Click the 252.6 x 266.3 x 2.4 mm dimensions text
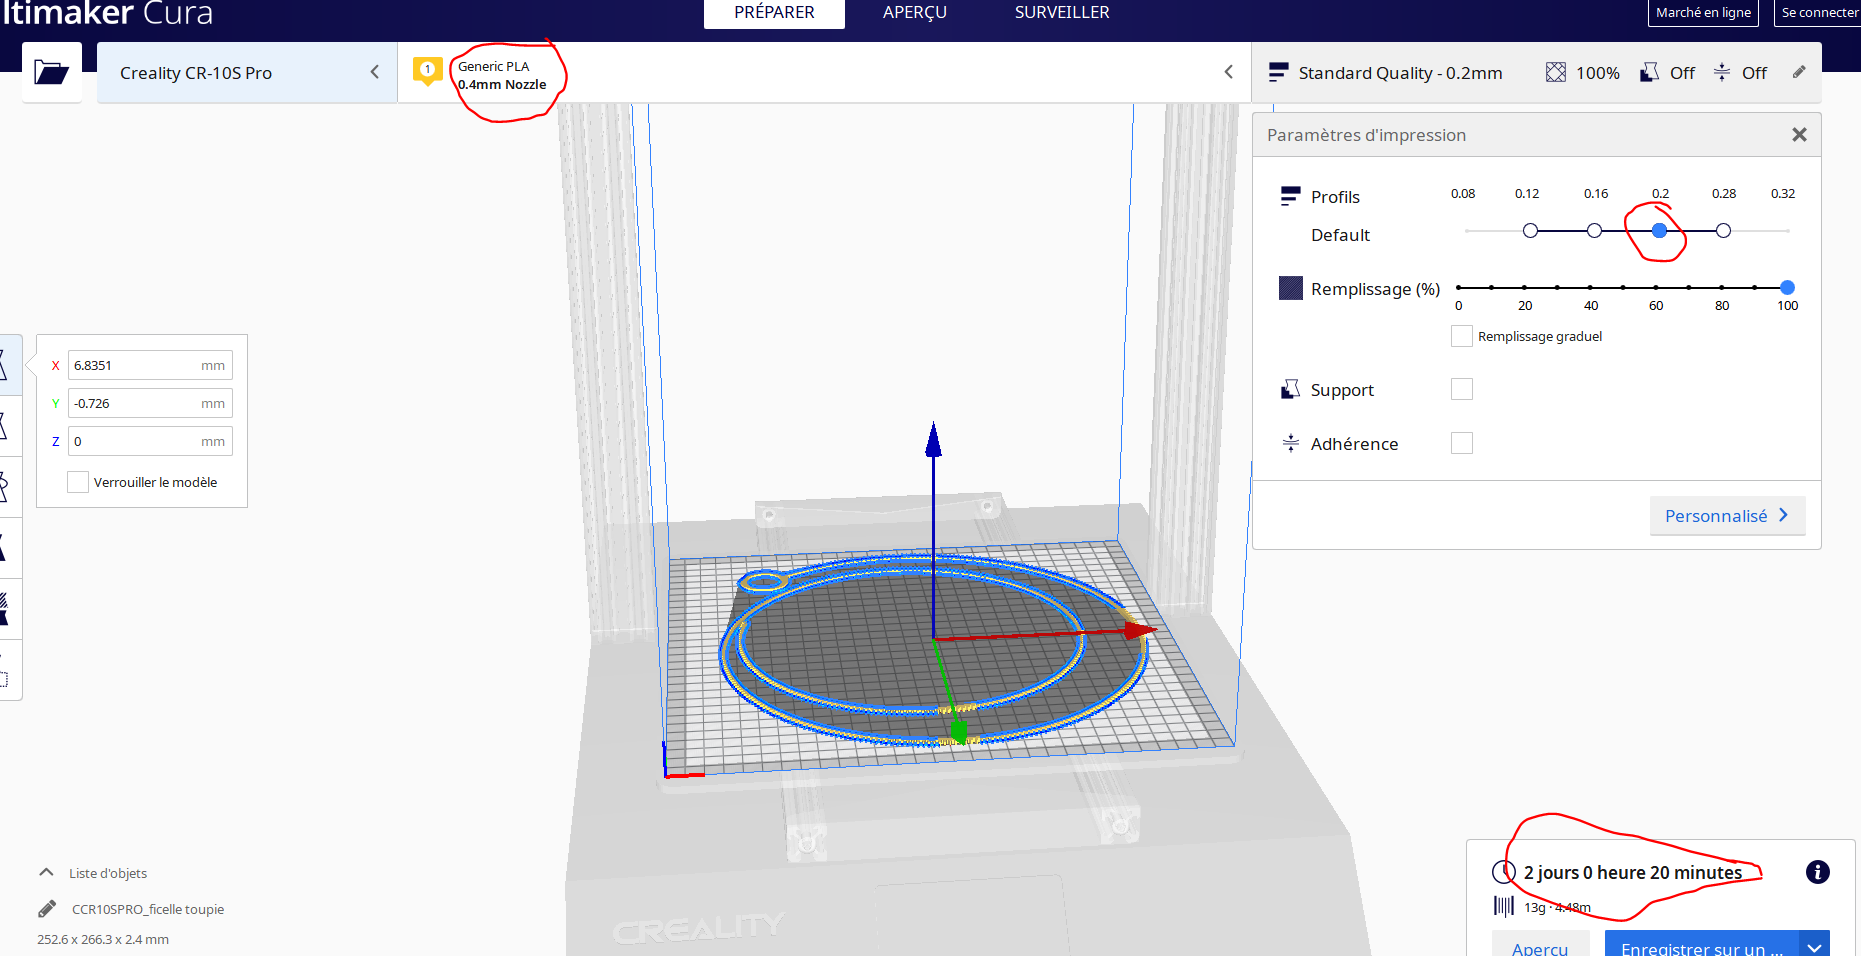 coord(103,939)
